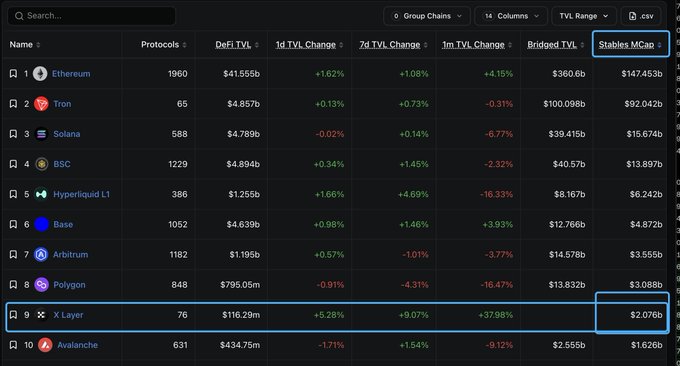Select the $41.555b DeFi TVL value
Screen dimensions: 680x366
(x=242, y=74)
